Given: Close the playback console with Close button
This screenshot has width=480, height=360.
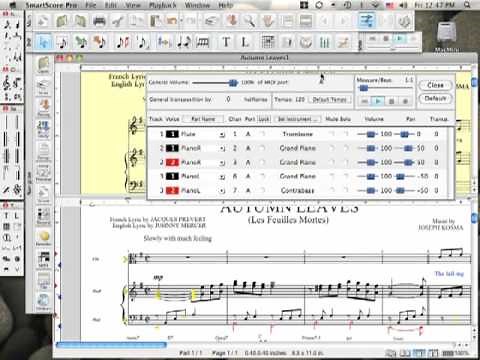Looking at the screenshot, I should 435,85.
